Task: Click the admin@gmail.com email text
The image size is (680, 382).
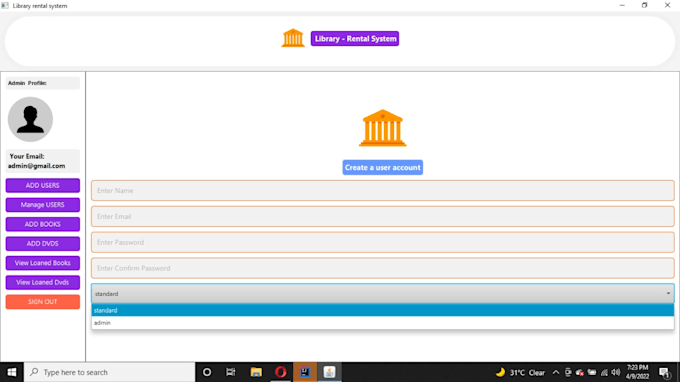Action: point(36,166)
